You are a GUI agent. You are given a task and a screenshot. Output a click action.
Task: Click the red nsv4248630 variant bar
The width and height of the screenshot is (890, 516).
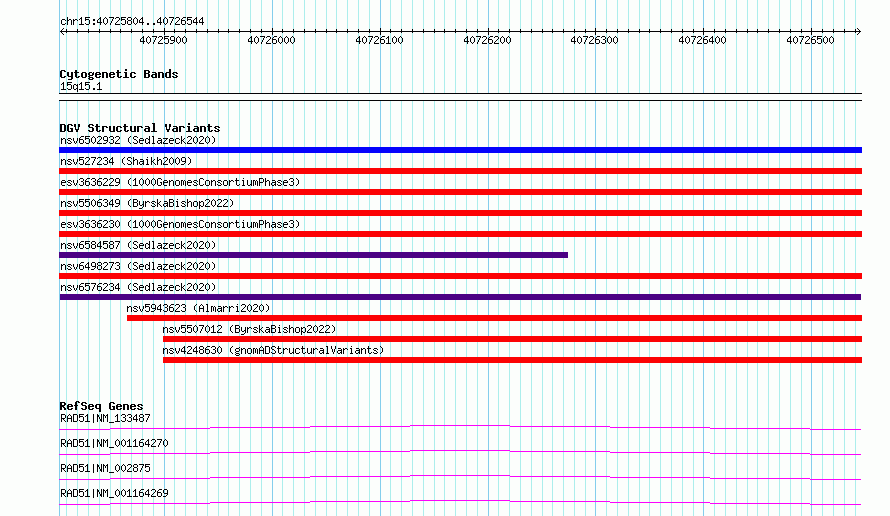point(513,360)
